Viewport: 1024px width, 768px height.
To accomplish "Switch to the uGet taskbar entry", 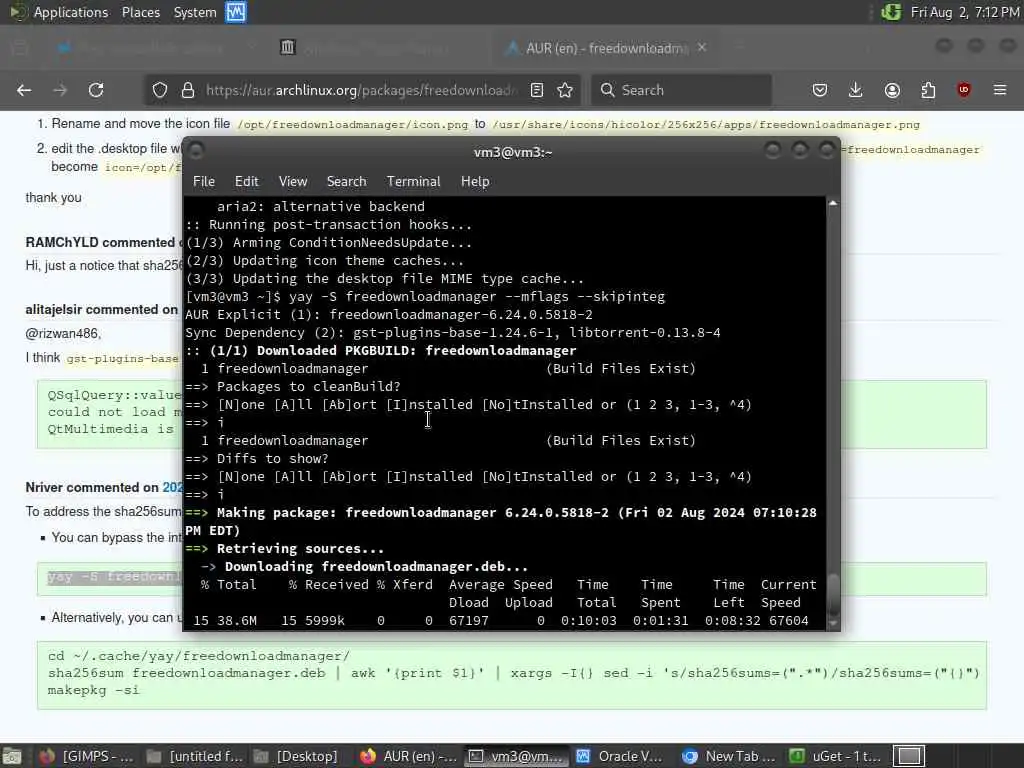I will coord(836,756).
